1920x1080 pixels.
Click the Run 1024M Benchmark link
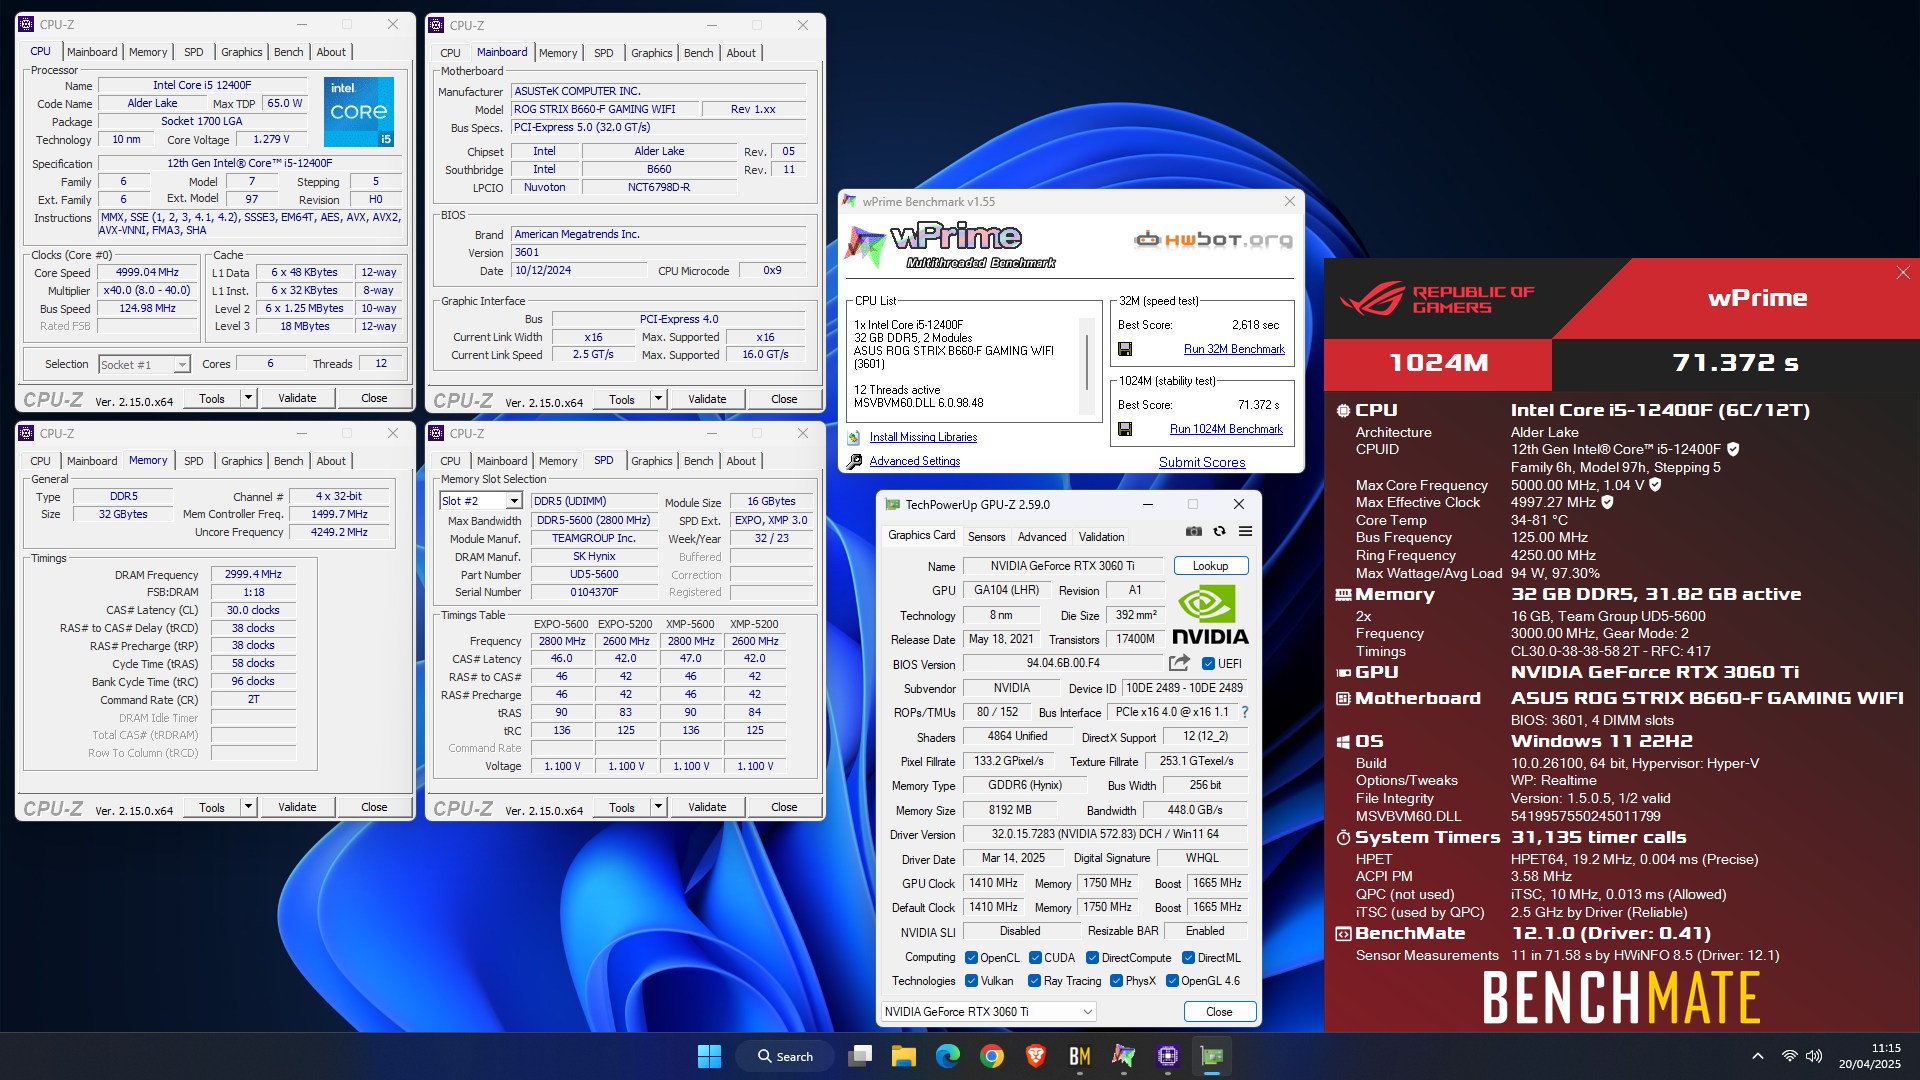click(x=1226, y=429)
